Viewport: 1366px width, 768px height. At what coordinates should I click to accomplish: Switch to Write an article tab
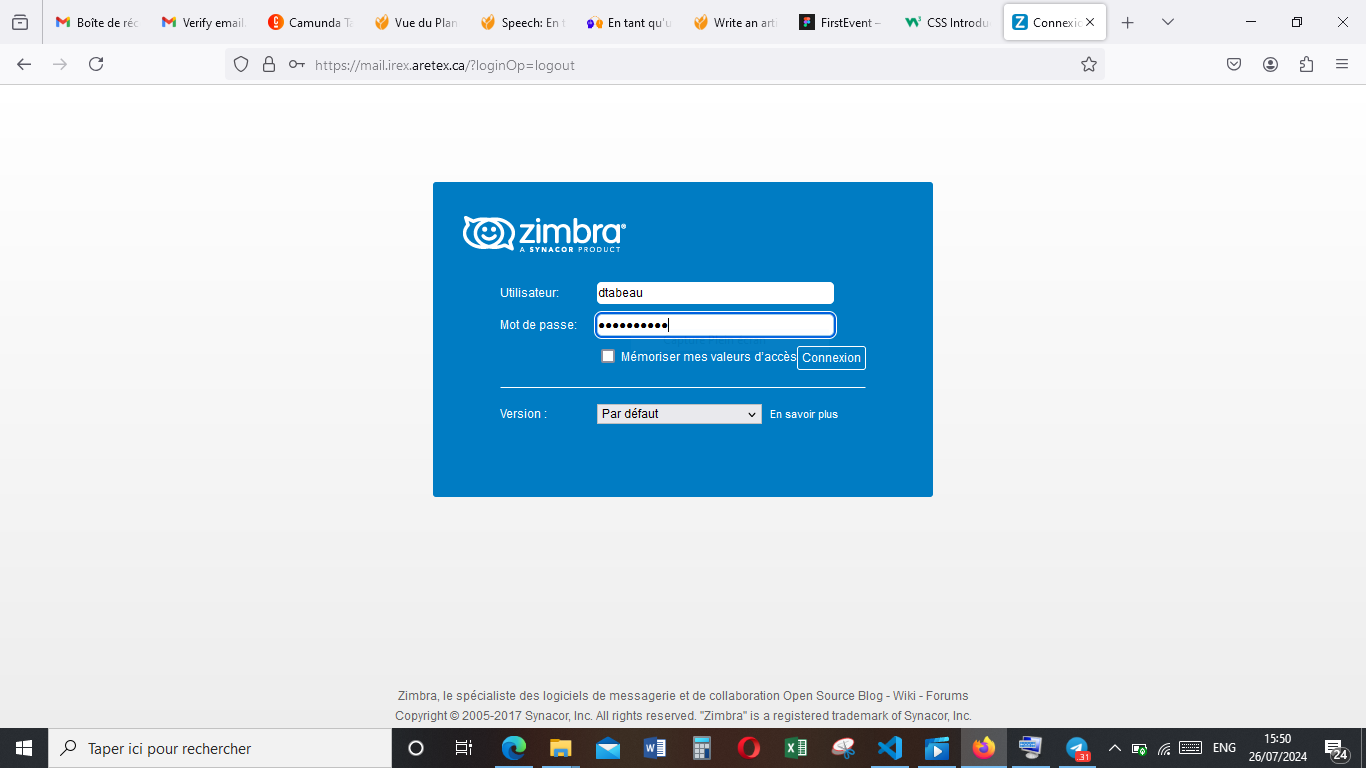[x=734, y=22]
